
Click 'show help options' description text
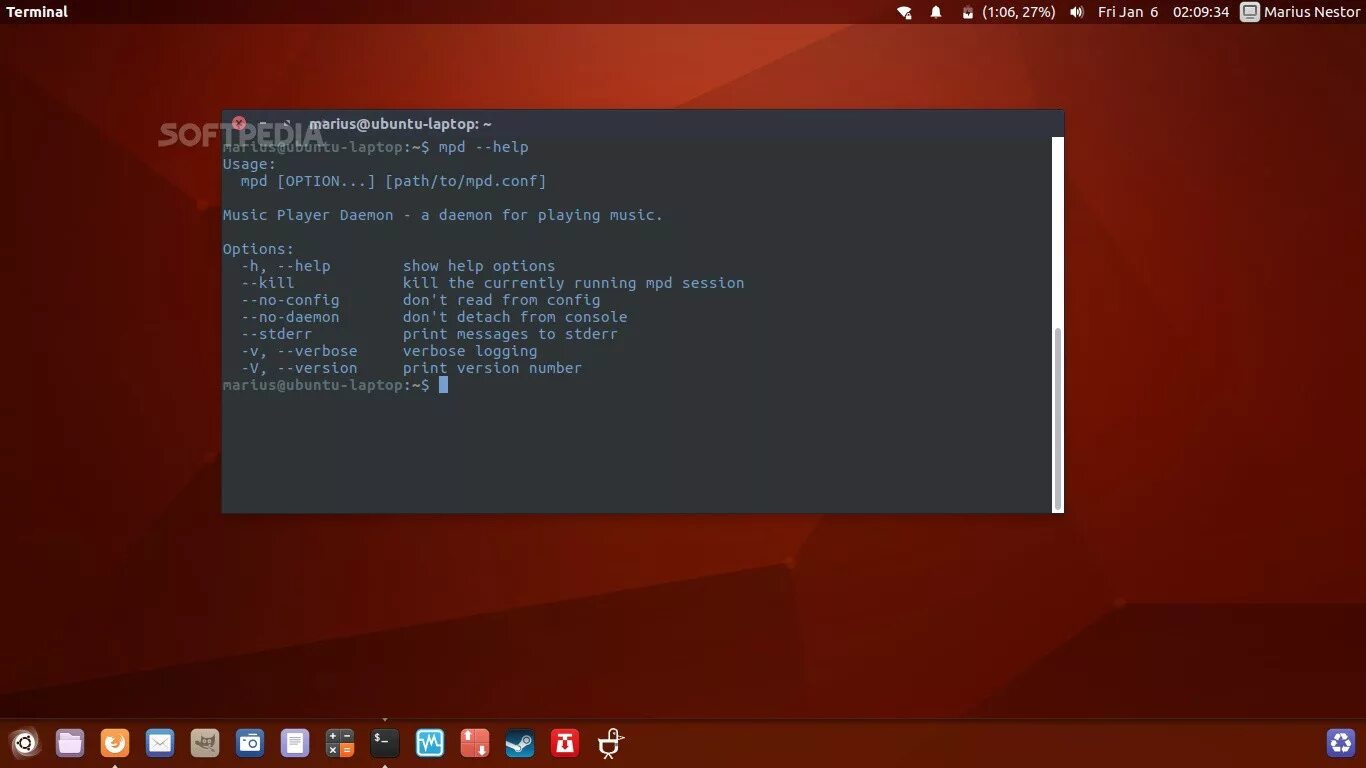(x=479, y=266)
